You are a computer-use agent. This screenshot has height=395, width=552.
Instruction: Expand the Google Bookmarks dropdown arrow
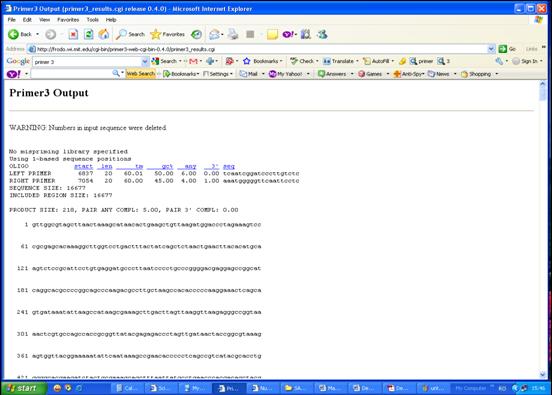[x=281, y=61]
